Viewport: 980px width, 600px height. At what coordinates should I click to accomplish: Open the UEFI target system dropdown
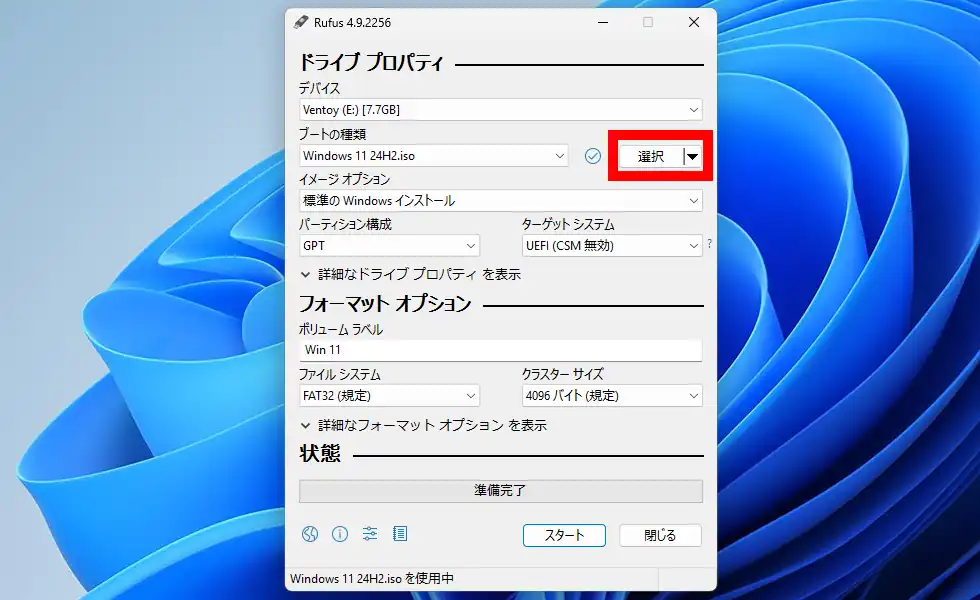tap(612, 246)
